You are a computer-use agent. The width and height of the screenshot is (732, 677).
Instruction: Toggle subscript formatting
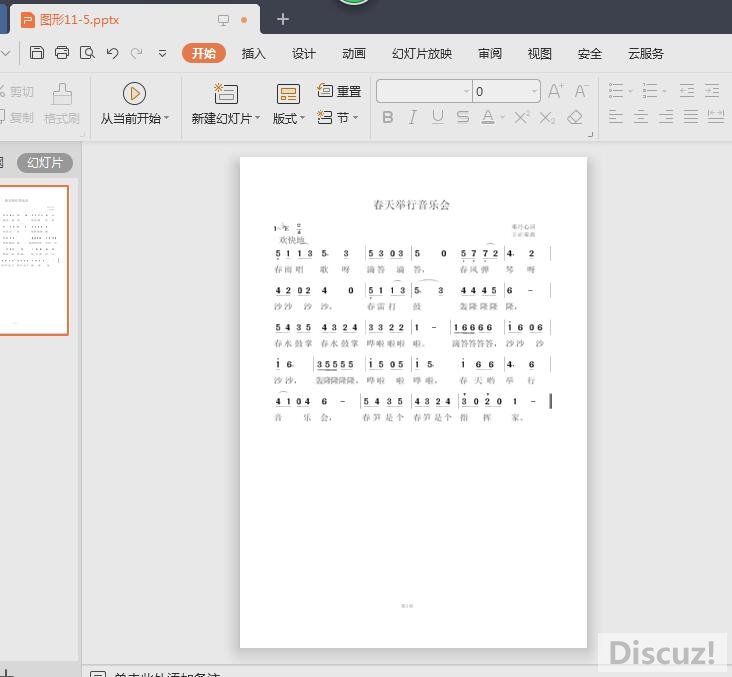547,117
